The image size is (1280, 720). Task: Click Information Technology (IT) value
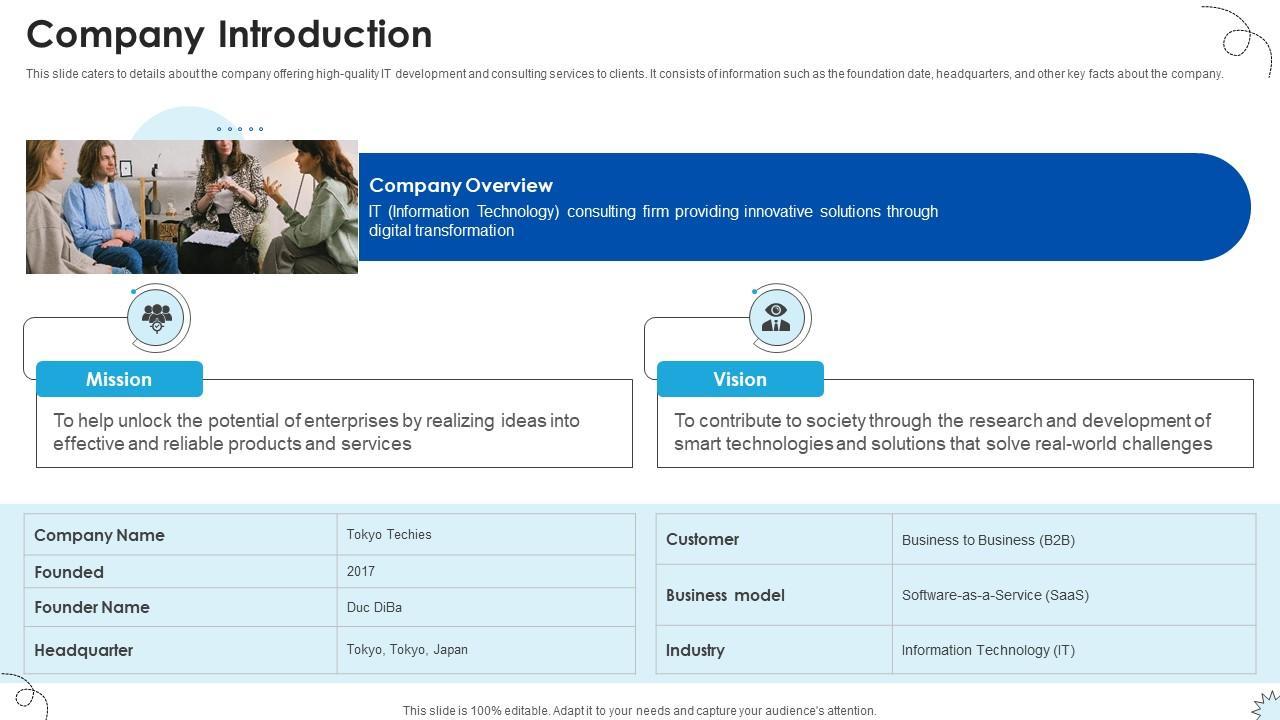click(988, 650)
